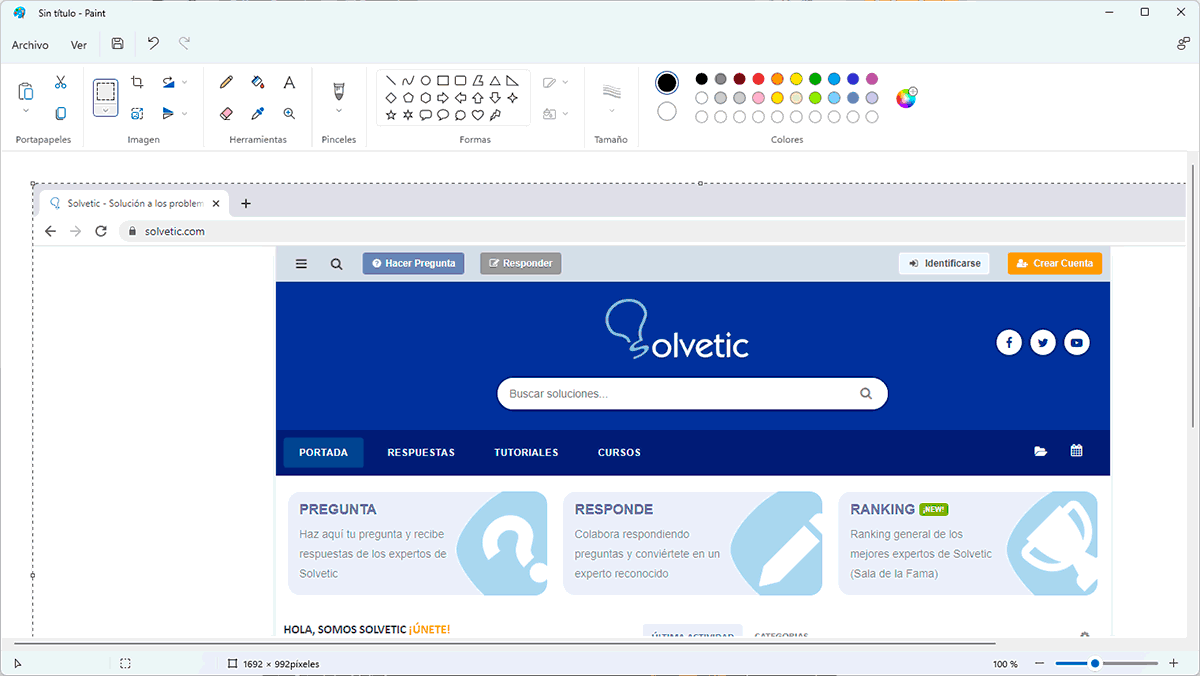
Task: Toggle the rectangular Selection tool
Action: coord(106,91)
